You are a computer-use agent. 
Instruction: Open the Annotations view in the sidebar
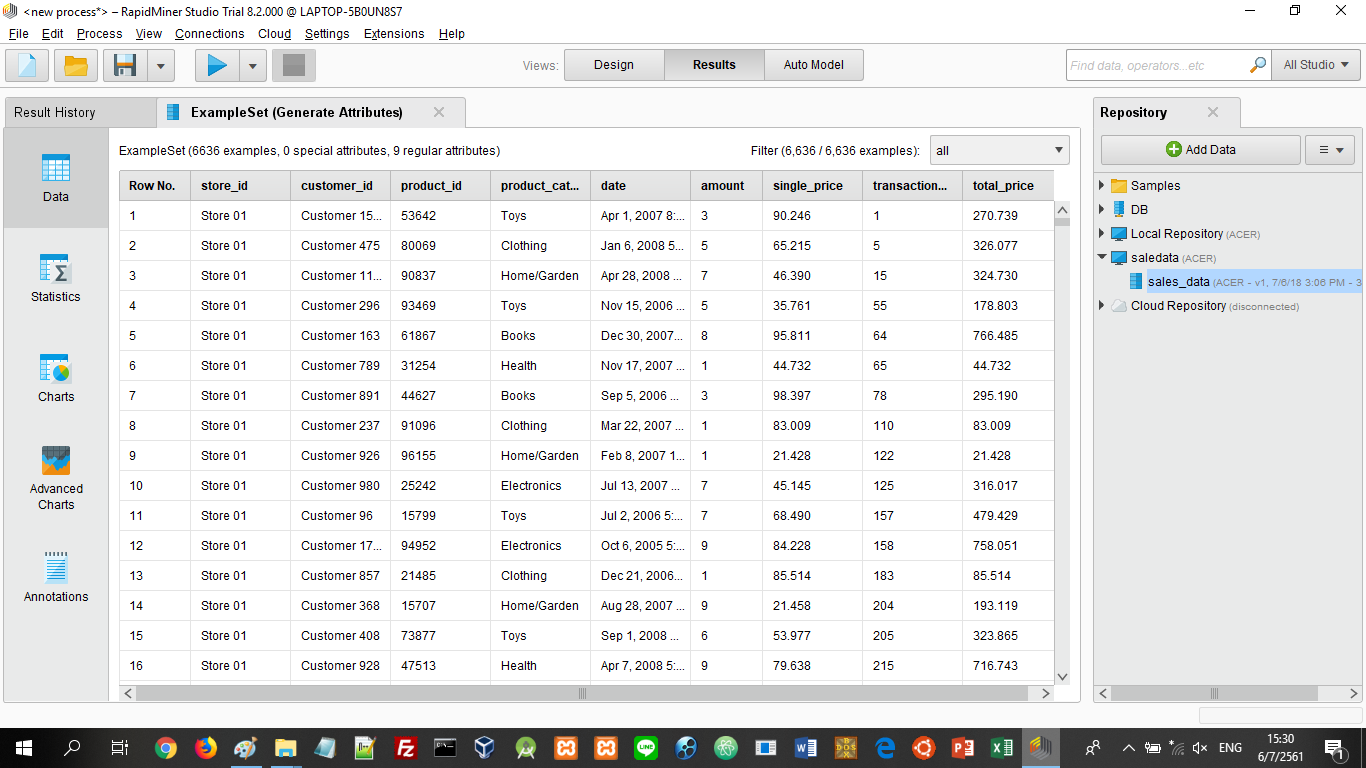pyautogui.click(x=56, y=578)
